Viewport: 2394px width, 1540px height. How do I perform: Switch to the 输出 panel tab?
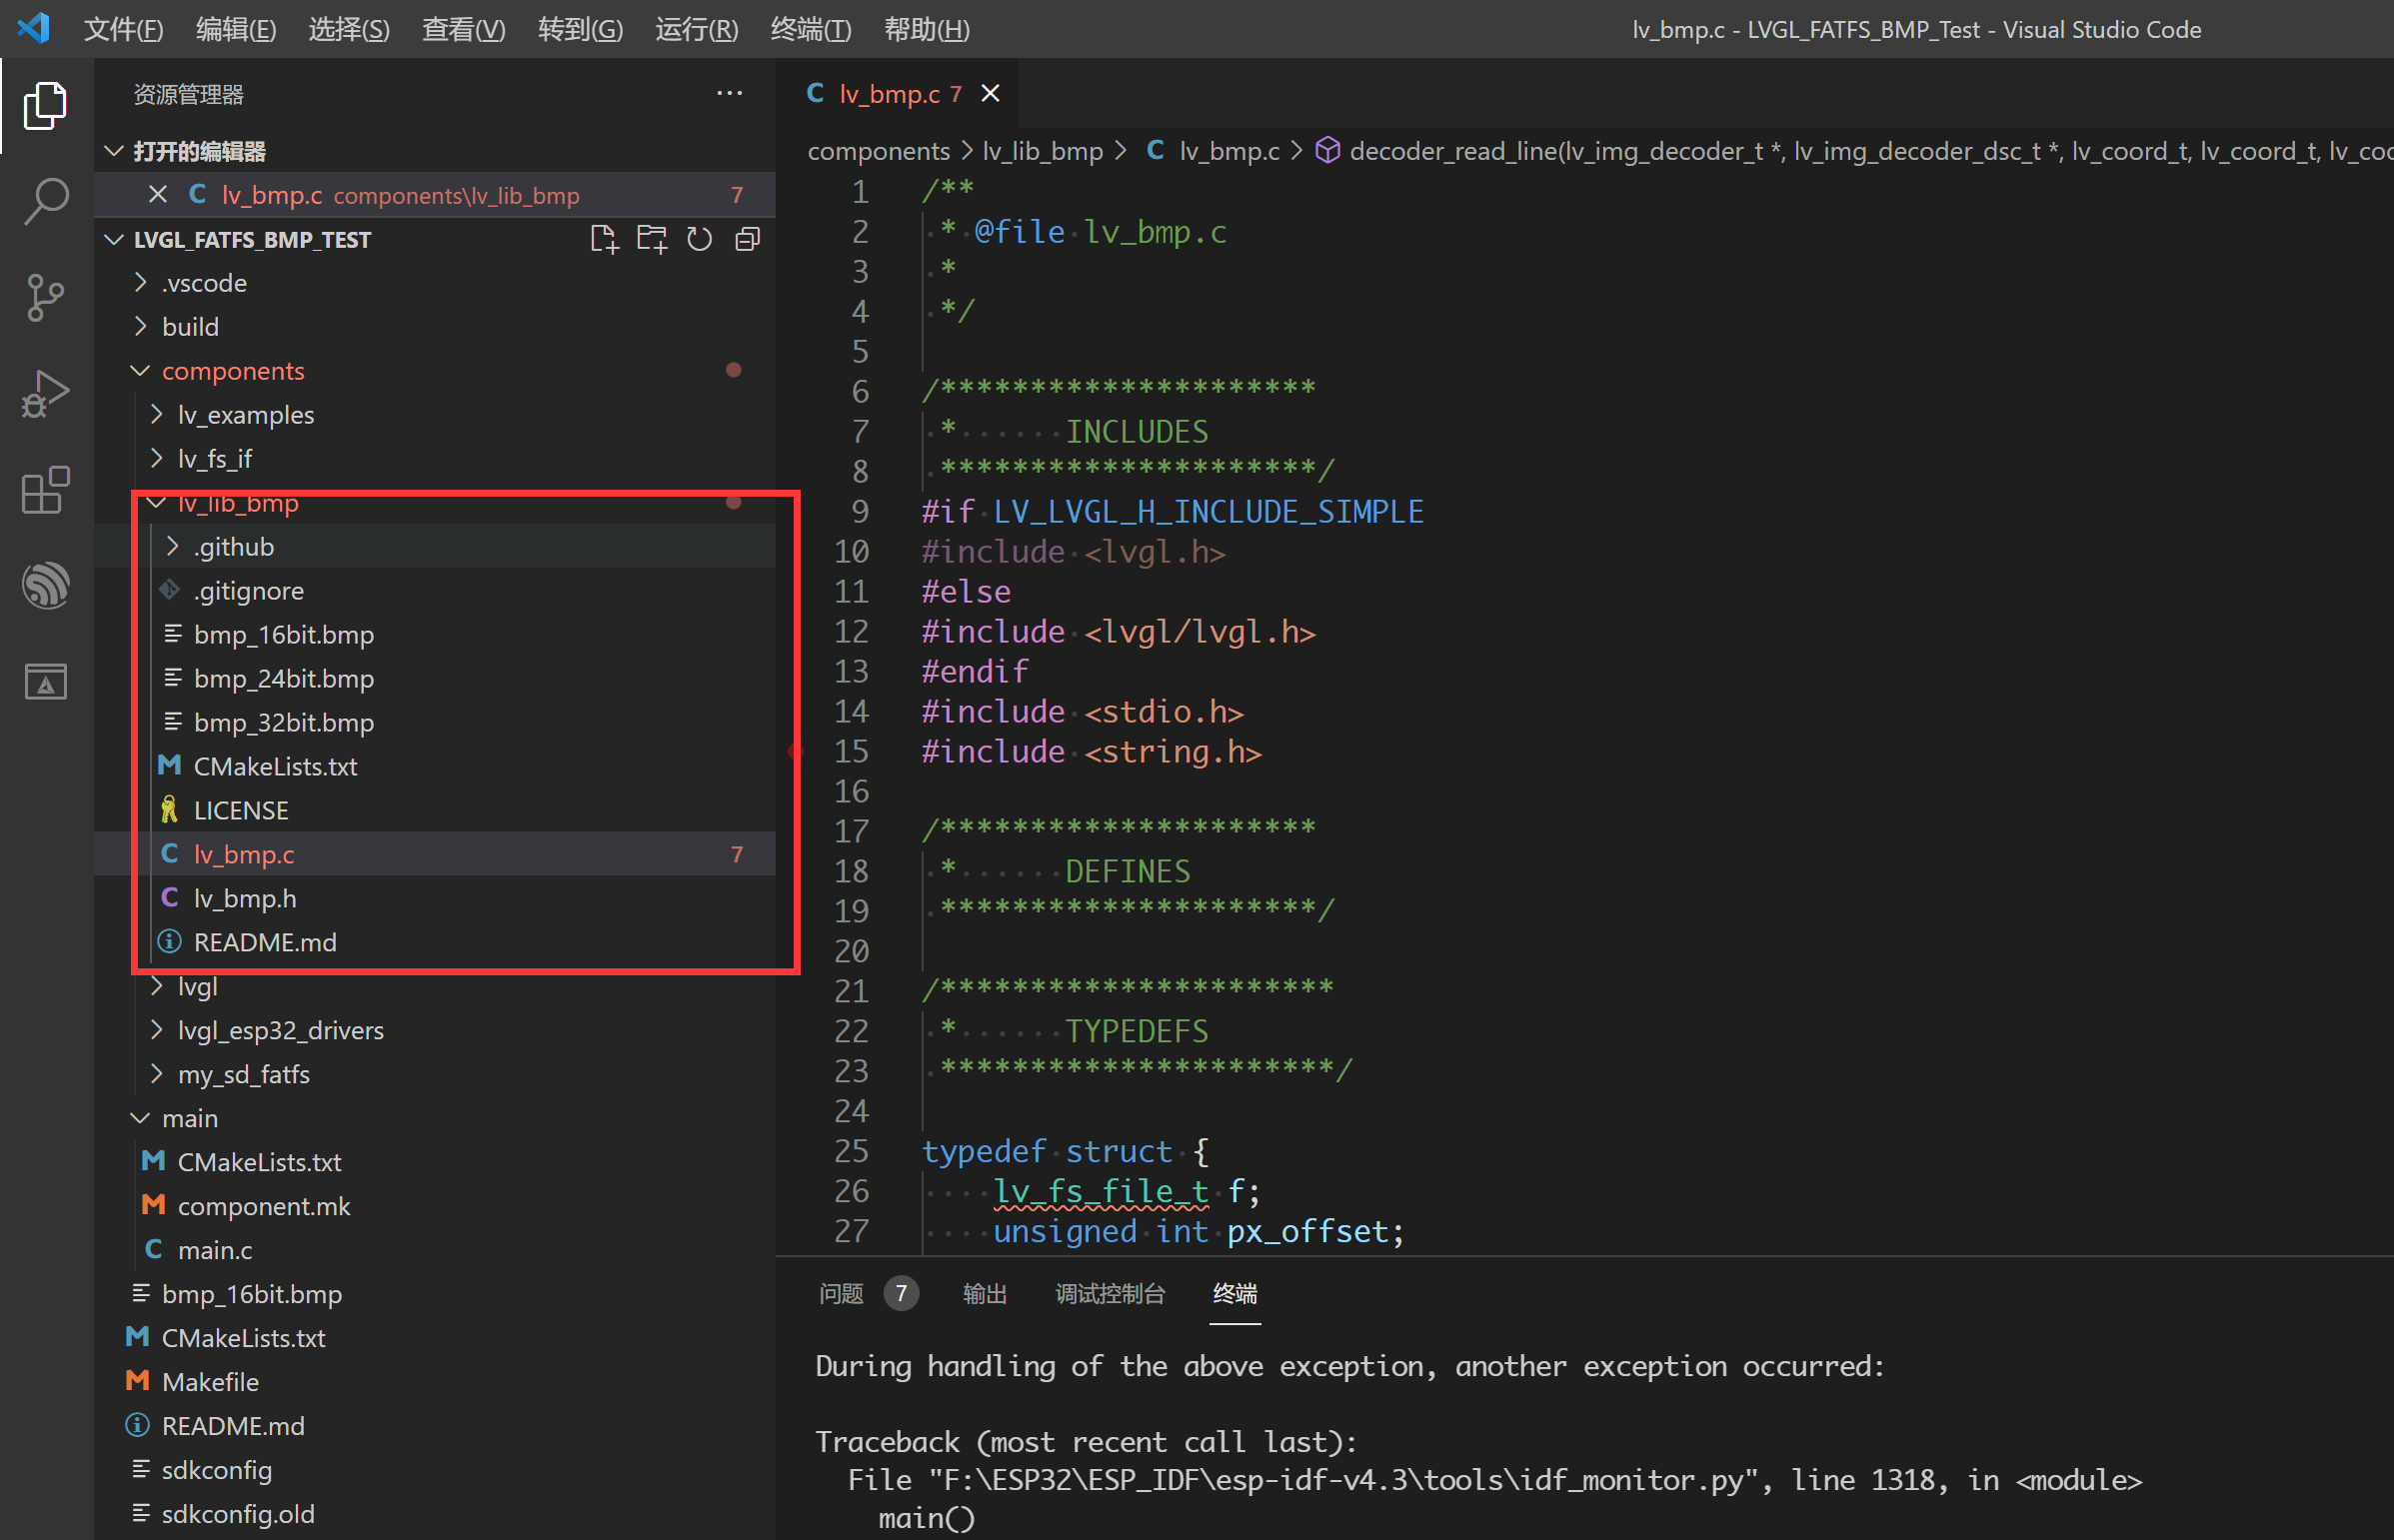click(984, 1294)
